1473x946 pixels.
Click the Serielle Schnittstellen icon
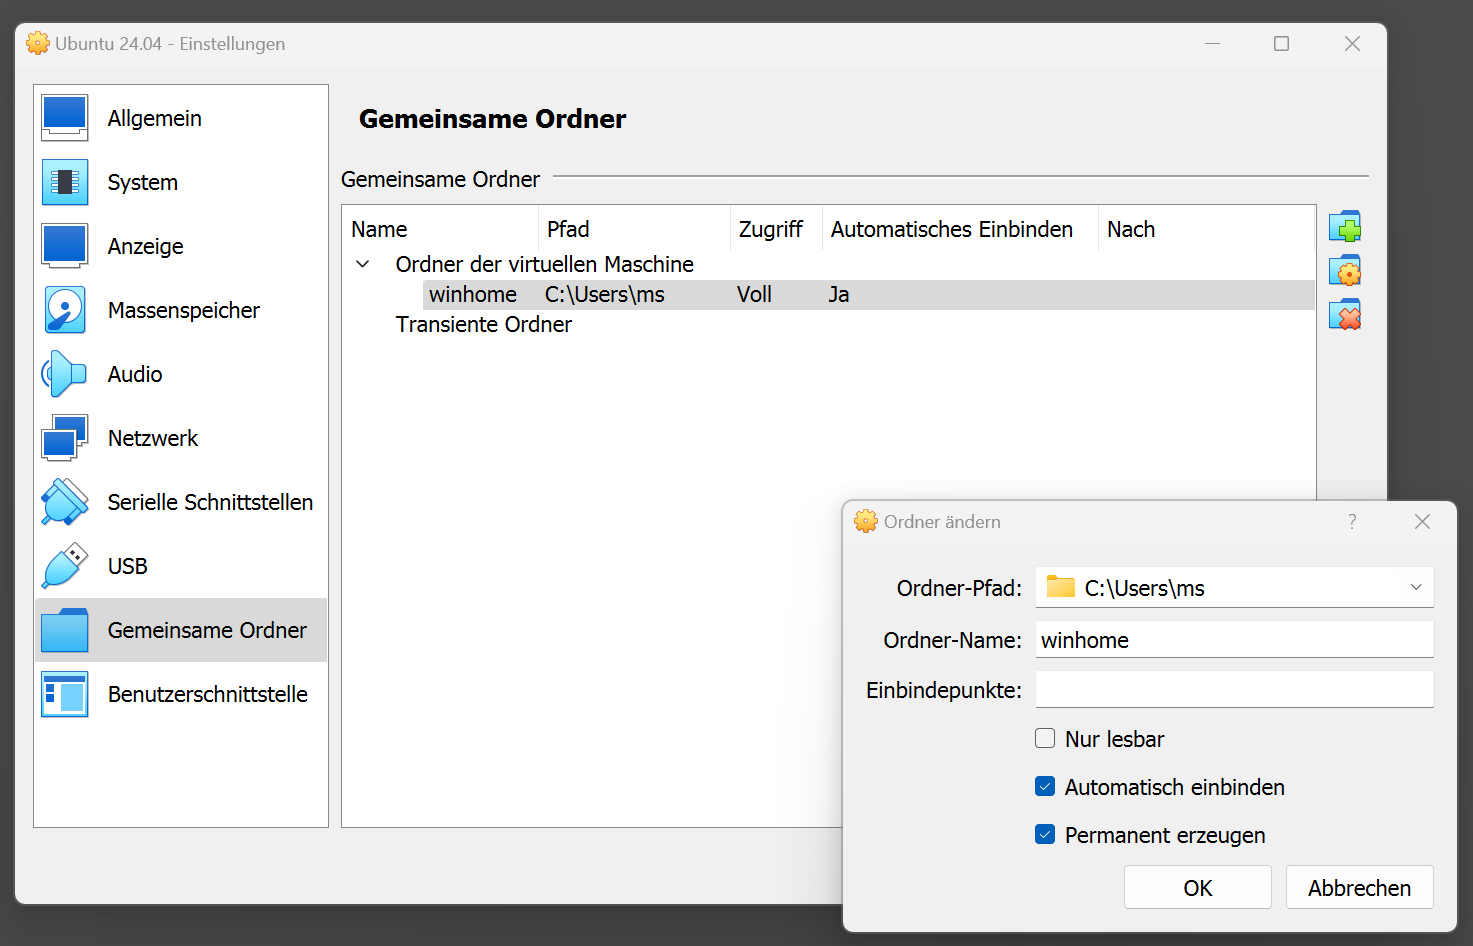[65, 502]
